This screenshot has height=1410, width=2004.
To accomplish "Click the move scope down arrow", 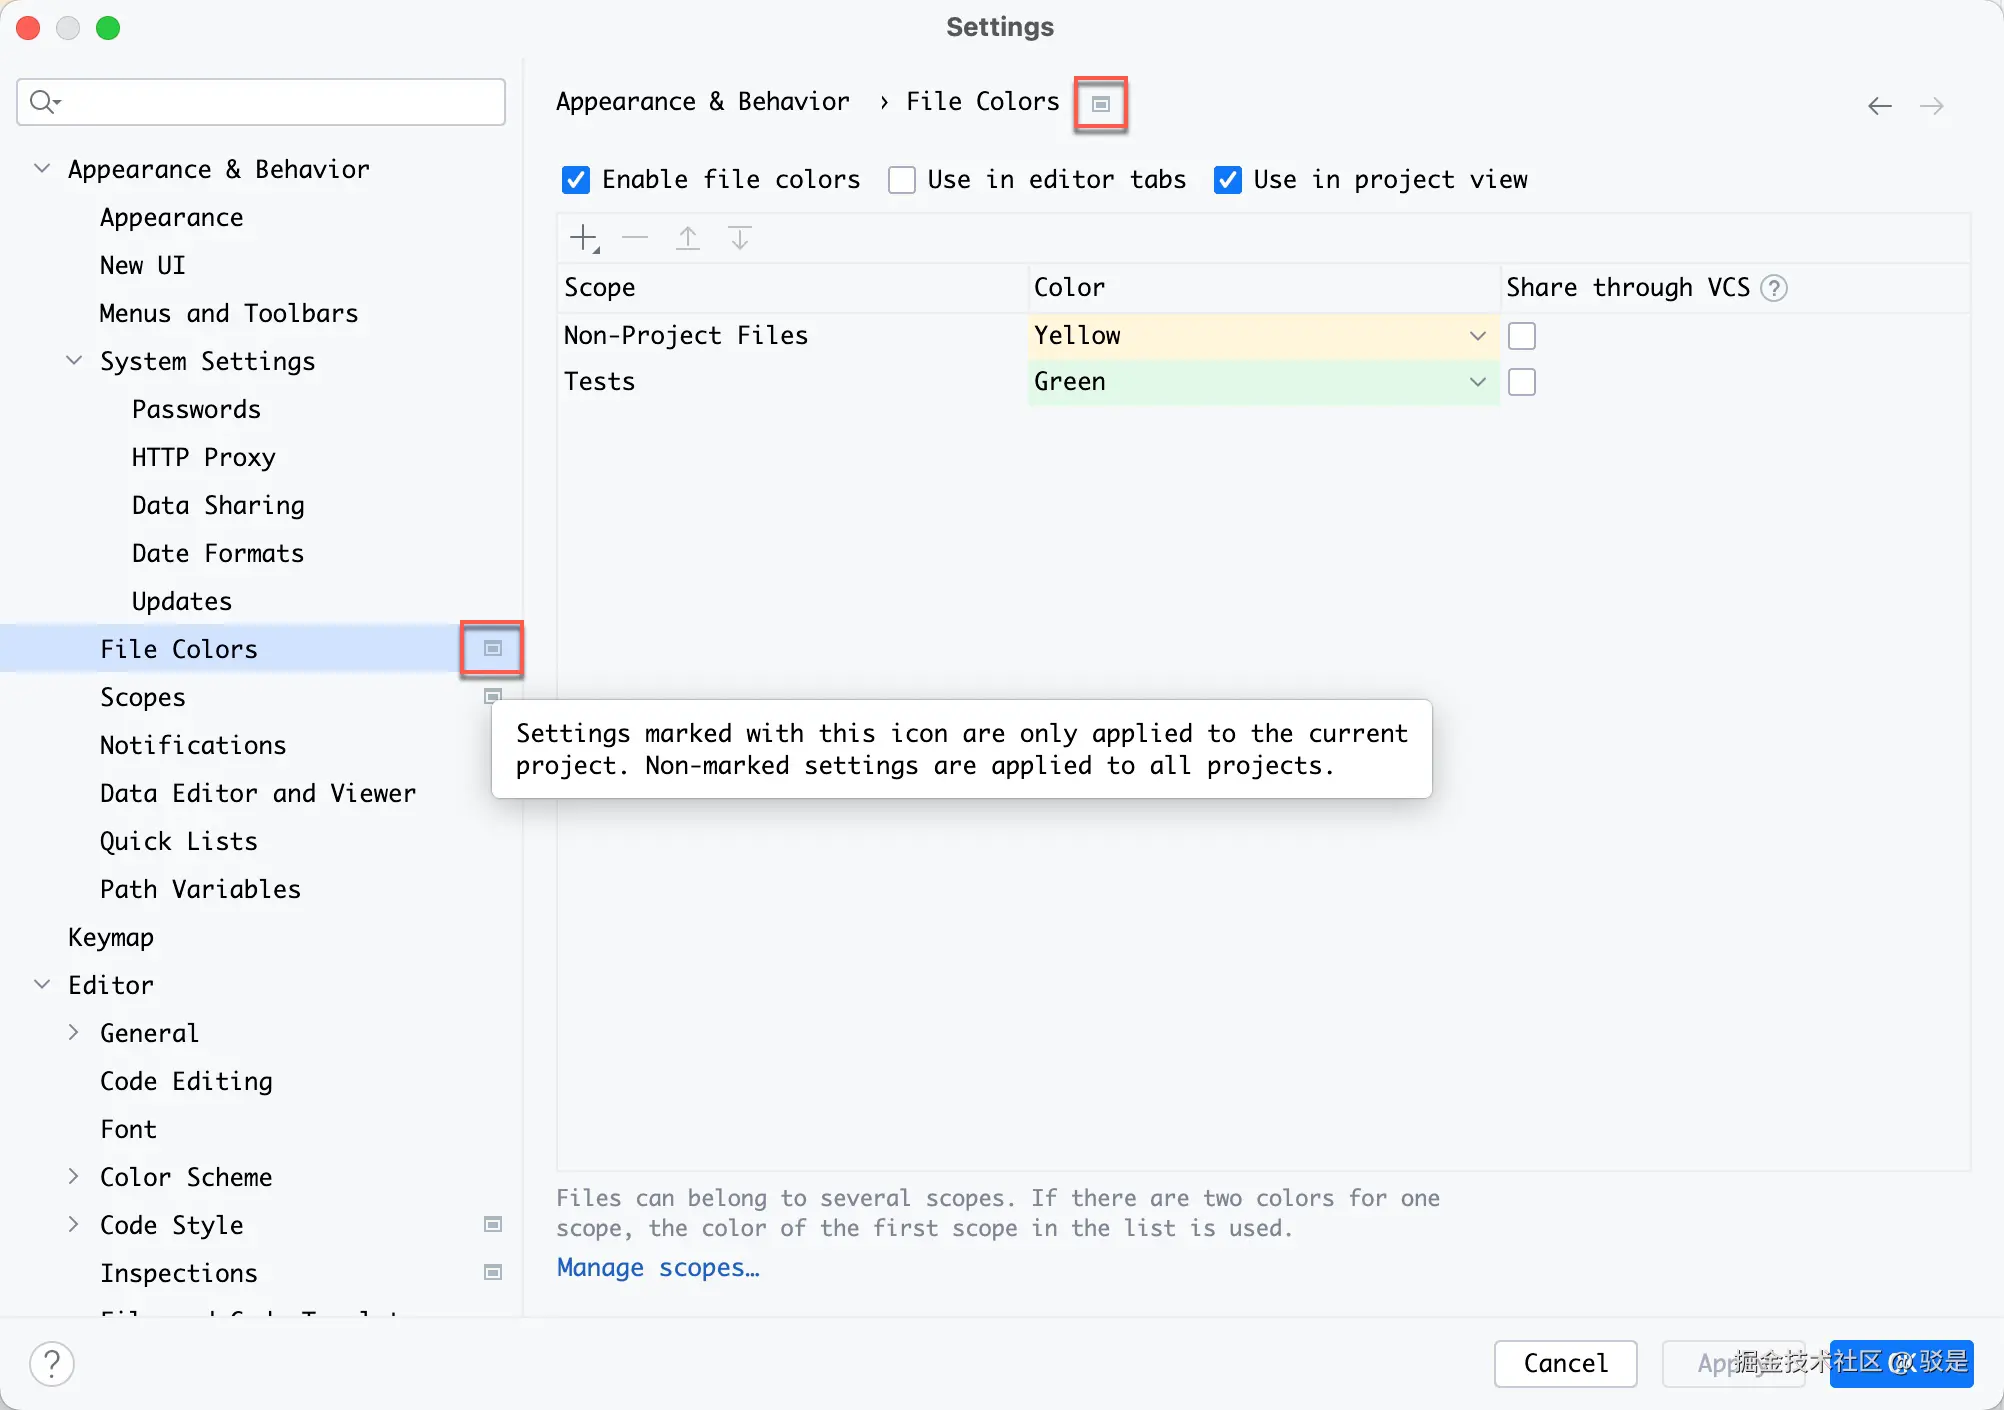I will tap(740, 238).
